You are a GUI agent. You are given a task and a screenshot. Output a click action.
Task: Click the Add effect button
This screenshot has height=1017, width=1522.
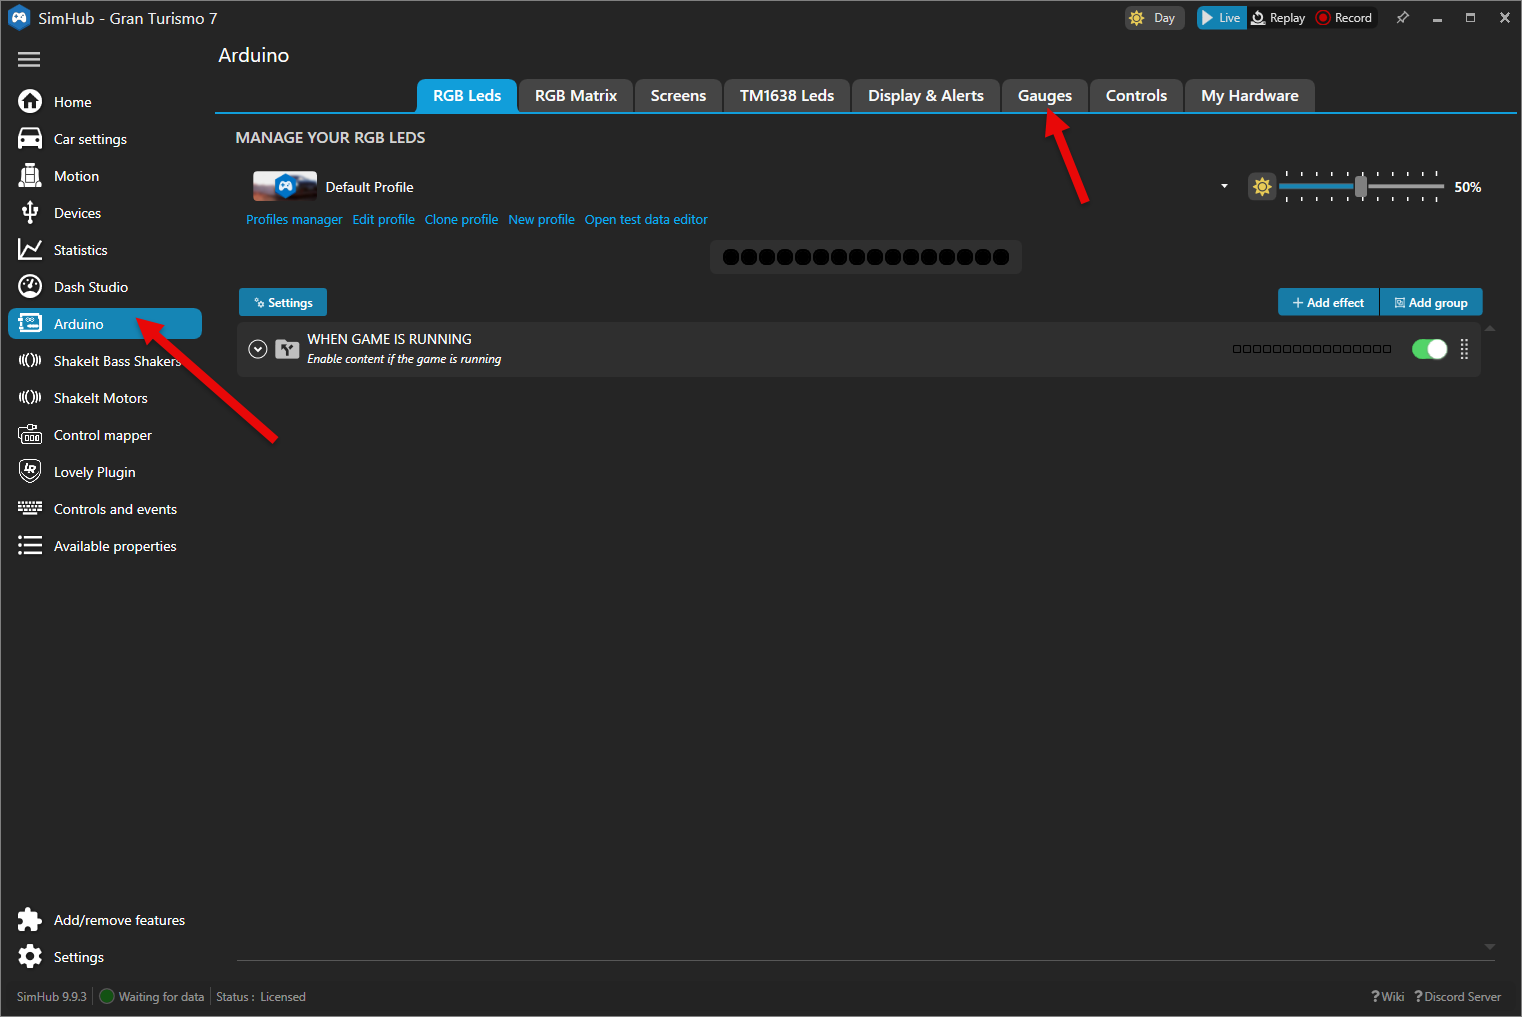pos(1328,302)
